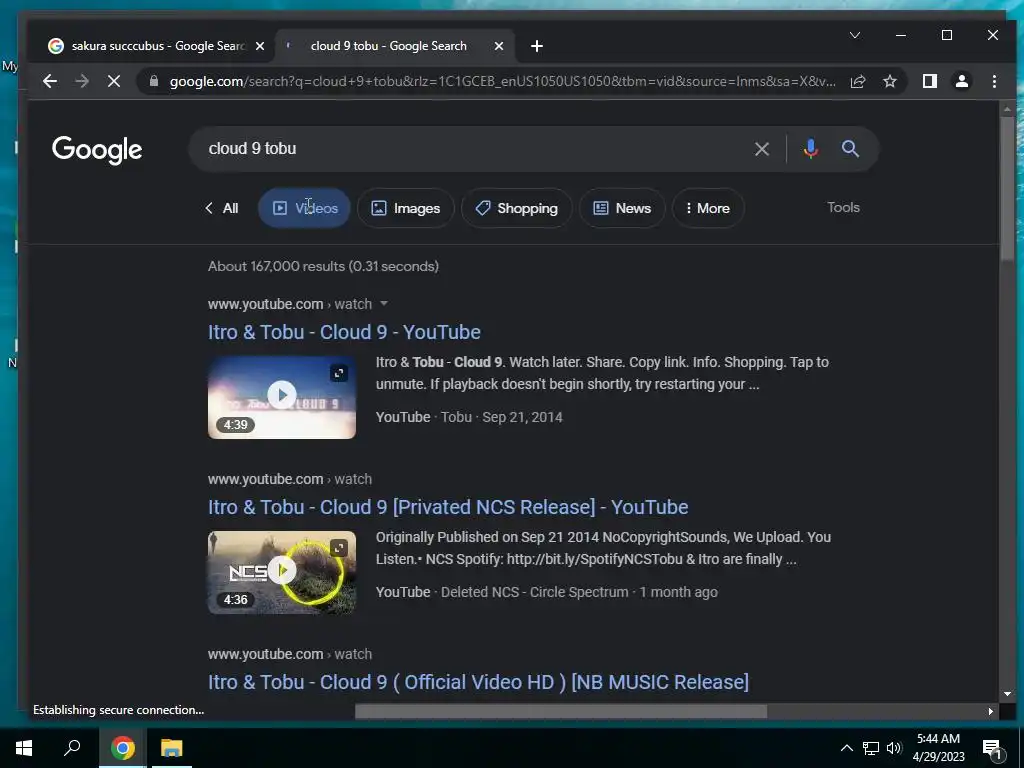Share this page via share icon

[x=857, y=81]
